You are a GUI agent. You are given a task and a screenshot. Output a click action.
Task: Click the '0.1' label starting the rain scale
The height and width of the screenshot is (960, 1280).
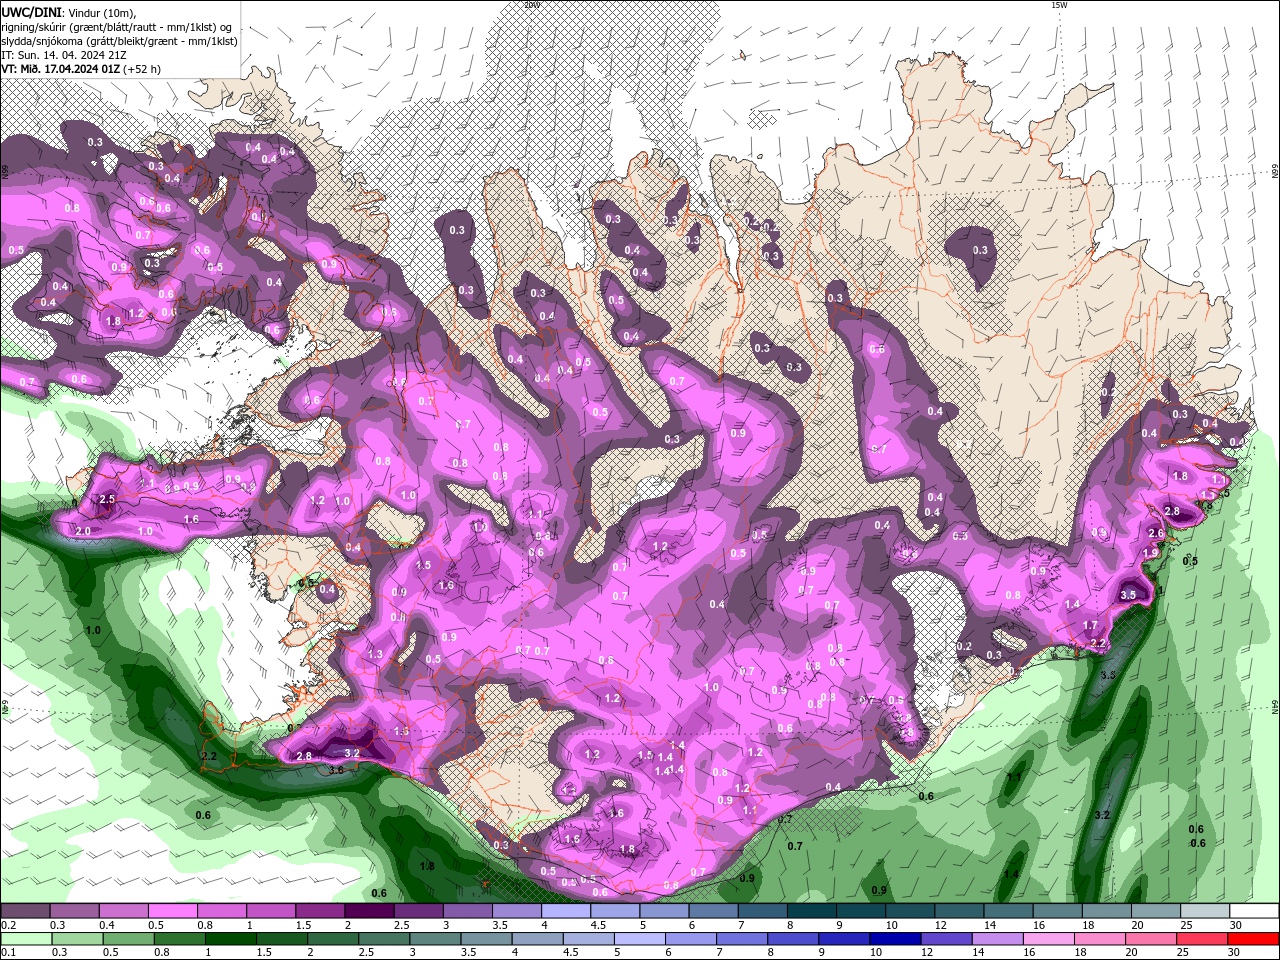(x=8, y=953)
